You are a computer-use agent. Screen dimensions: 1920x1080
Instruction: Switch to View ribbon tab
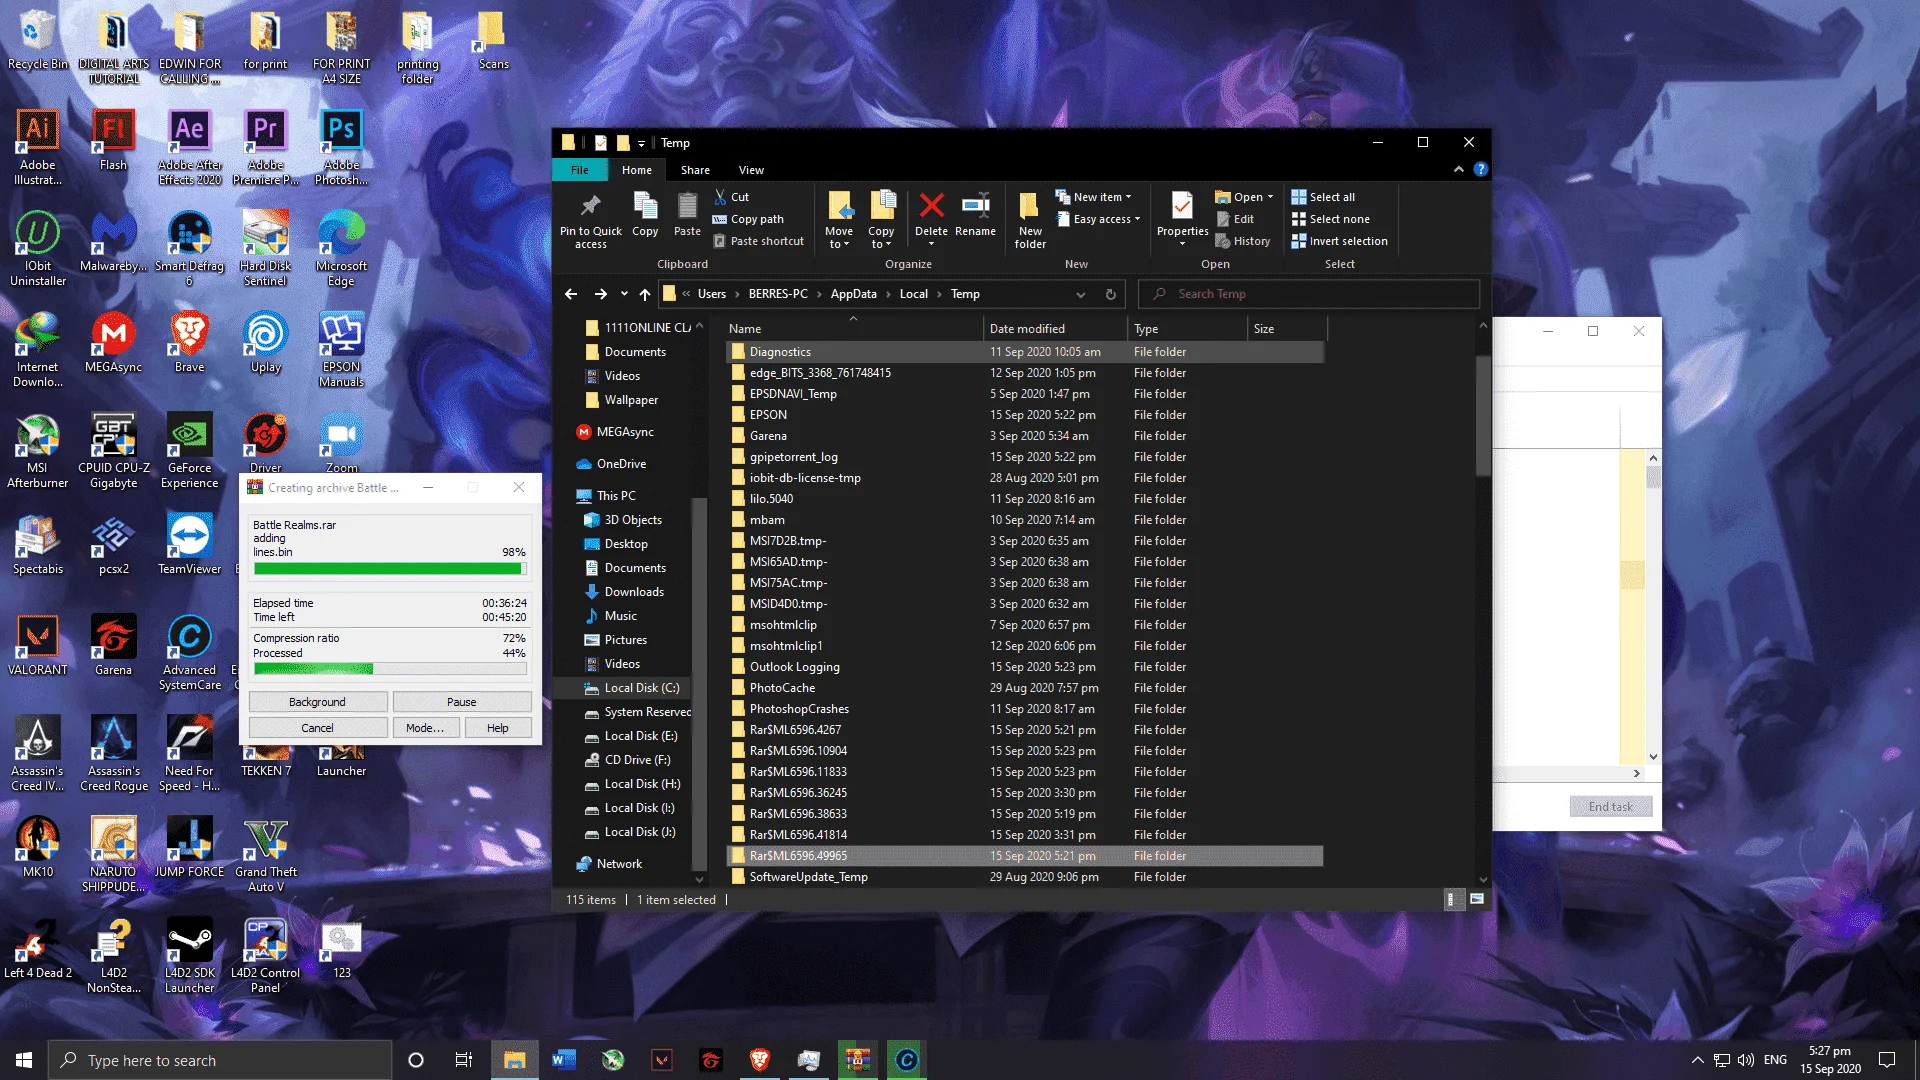pyautogui.click(x=751, y=170)
